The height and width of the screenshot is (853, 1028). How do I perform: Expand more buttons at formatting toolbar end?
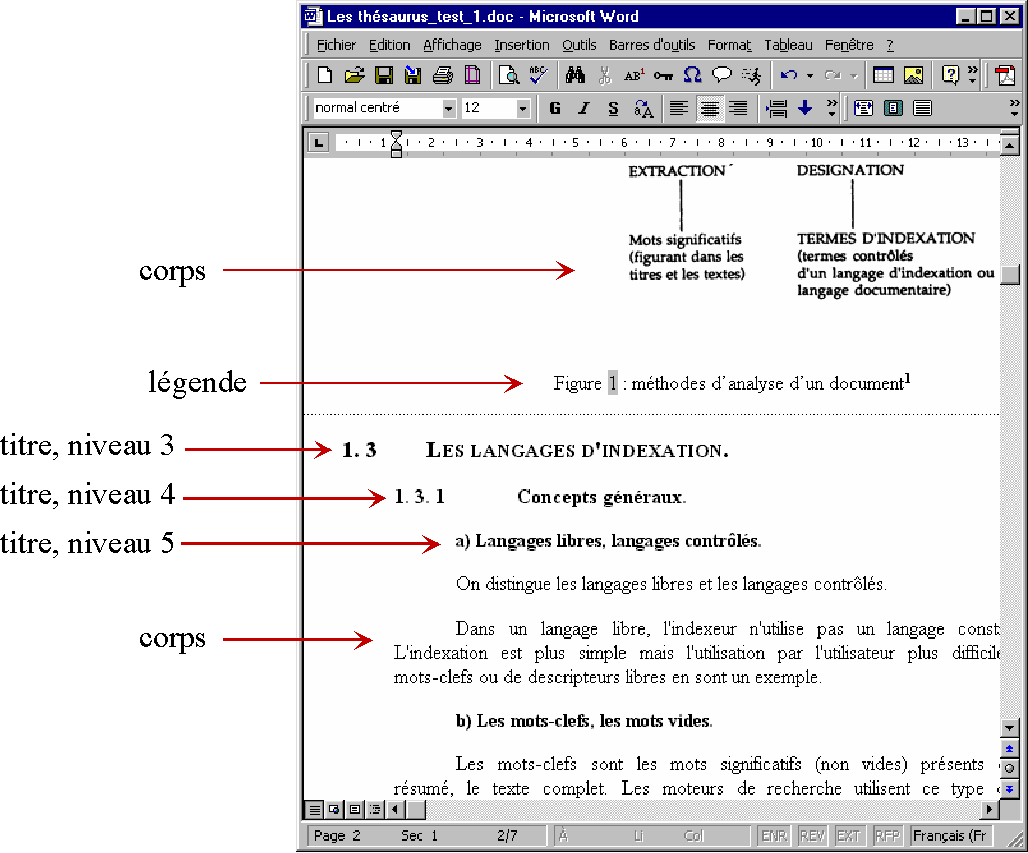tap(1015, 108)
